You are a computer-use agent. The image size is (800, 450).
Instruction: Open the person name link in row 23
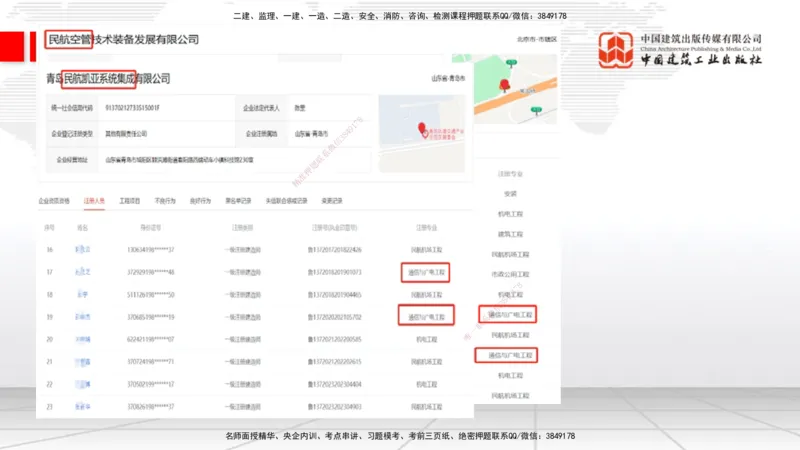click(x=83, y=407)
